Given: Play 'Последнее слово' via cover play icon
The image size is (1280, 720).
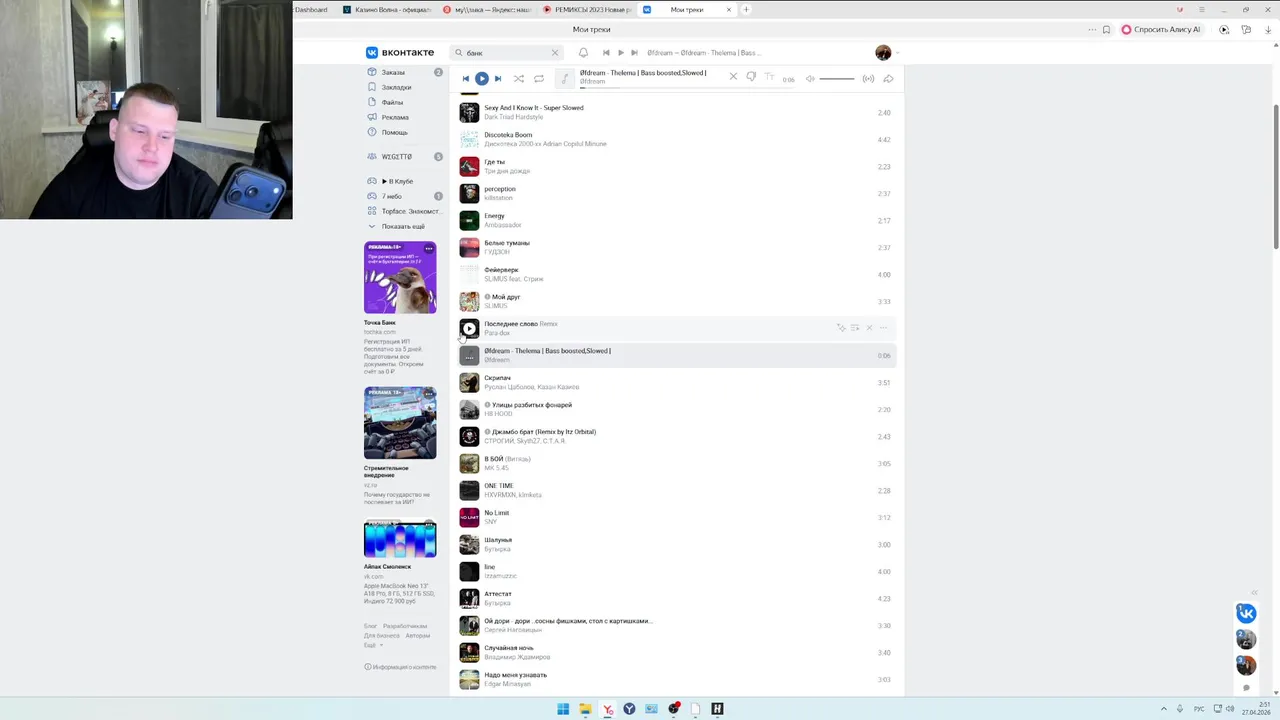Looking at the screenshot, I should [x=469, y=328].
